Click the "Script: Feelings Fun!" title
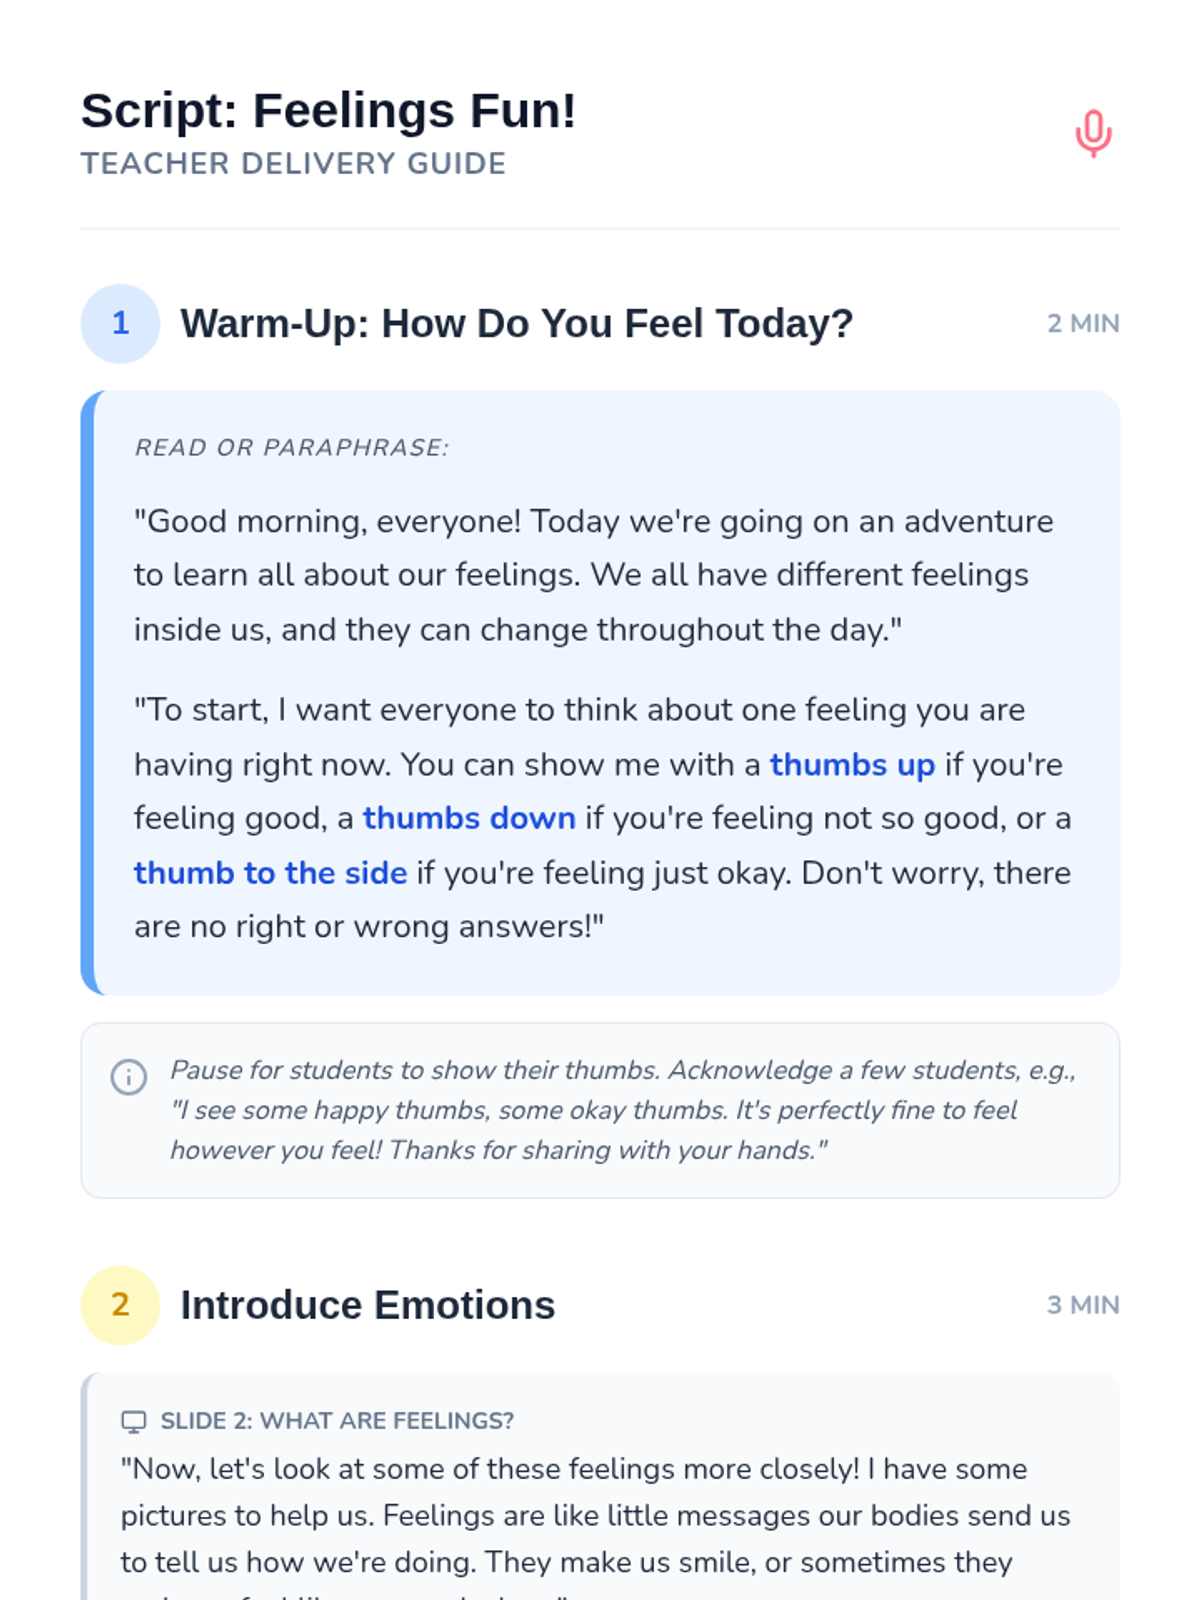1200x1600 pixels. [329, 110]
